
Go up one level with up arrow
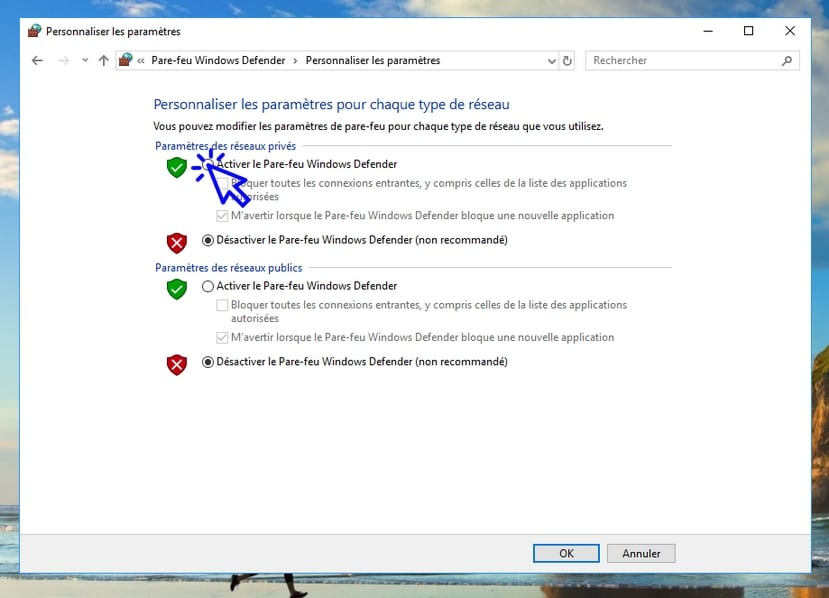104,60
